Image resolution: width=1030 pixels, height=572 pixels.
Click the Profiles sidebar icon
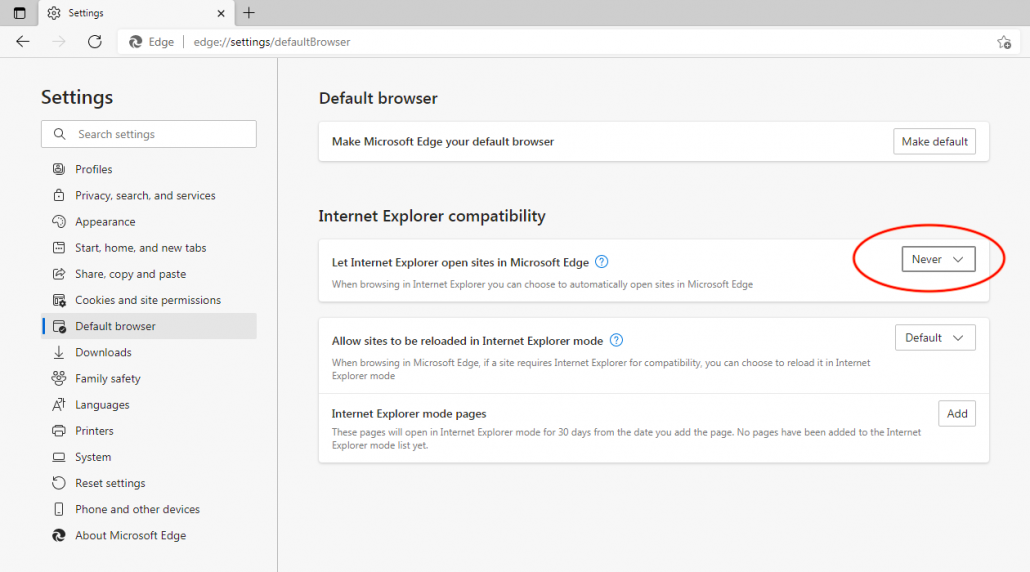pos(59,169)
